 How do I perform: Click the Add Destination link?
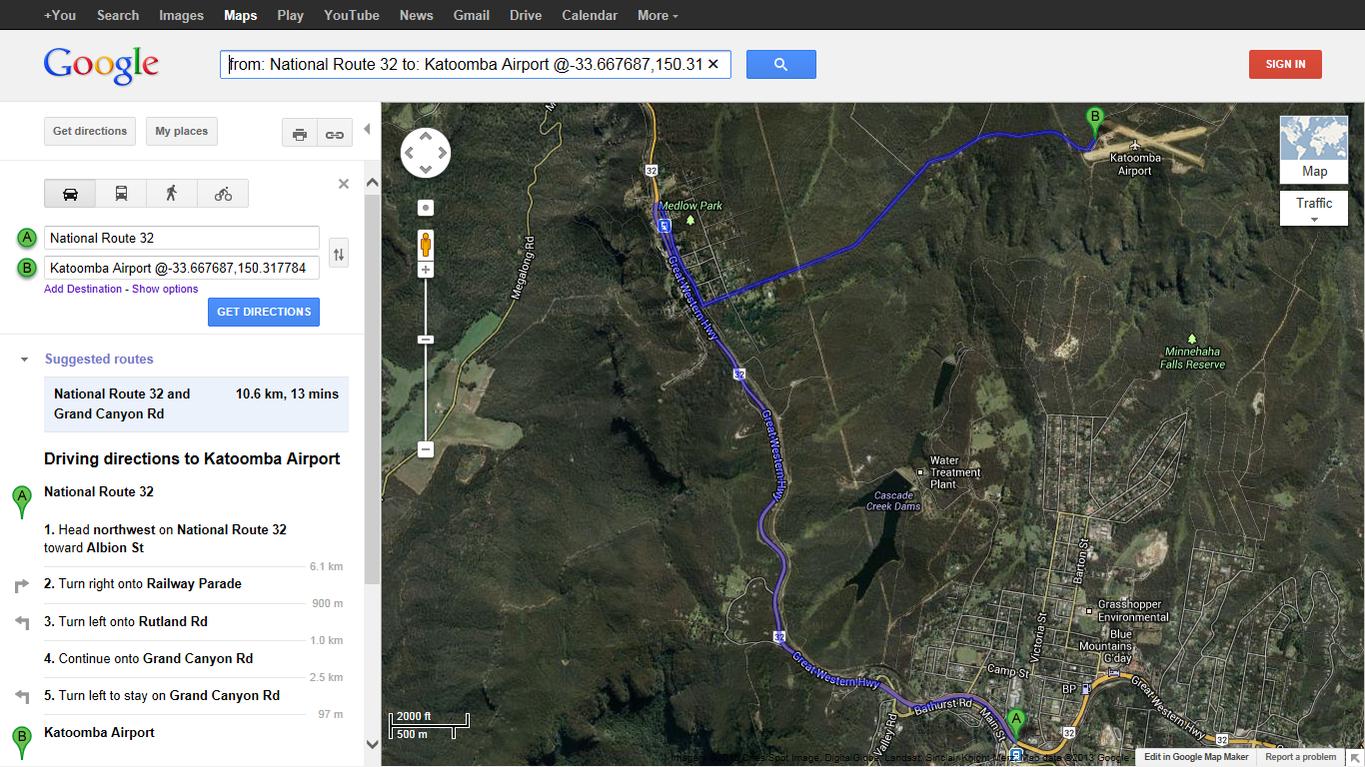[x=83, y=289]
